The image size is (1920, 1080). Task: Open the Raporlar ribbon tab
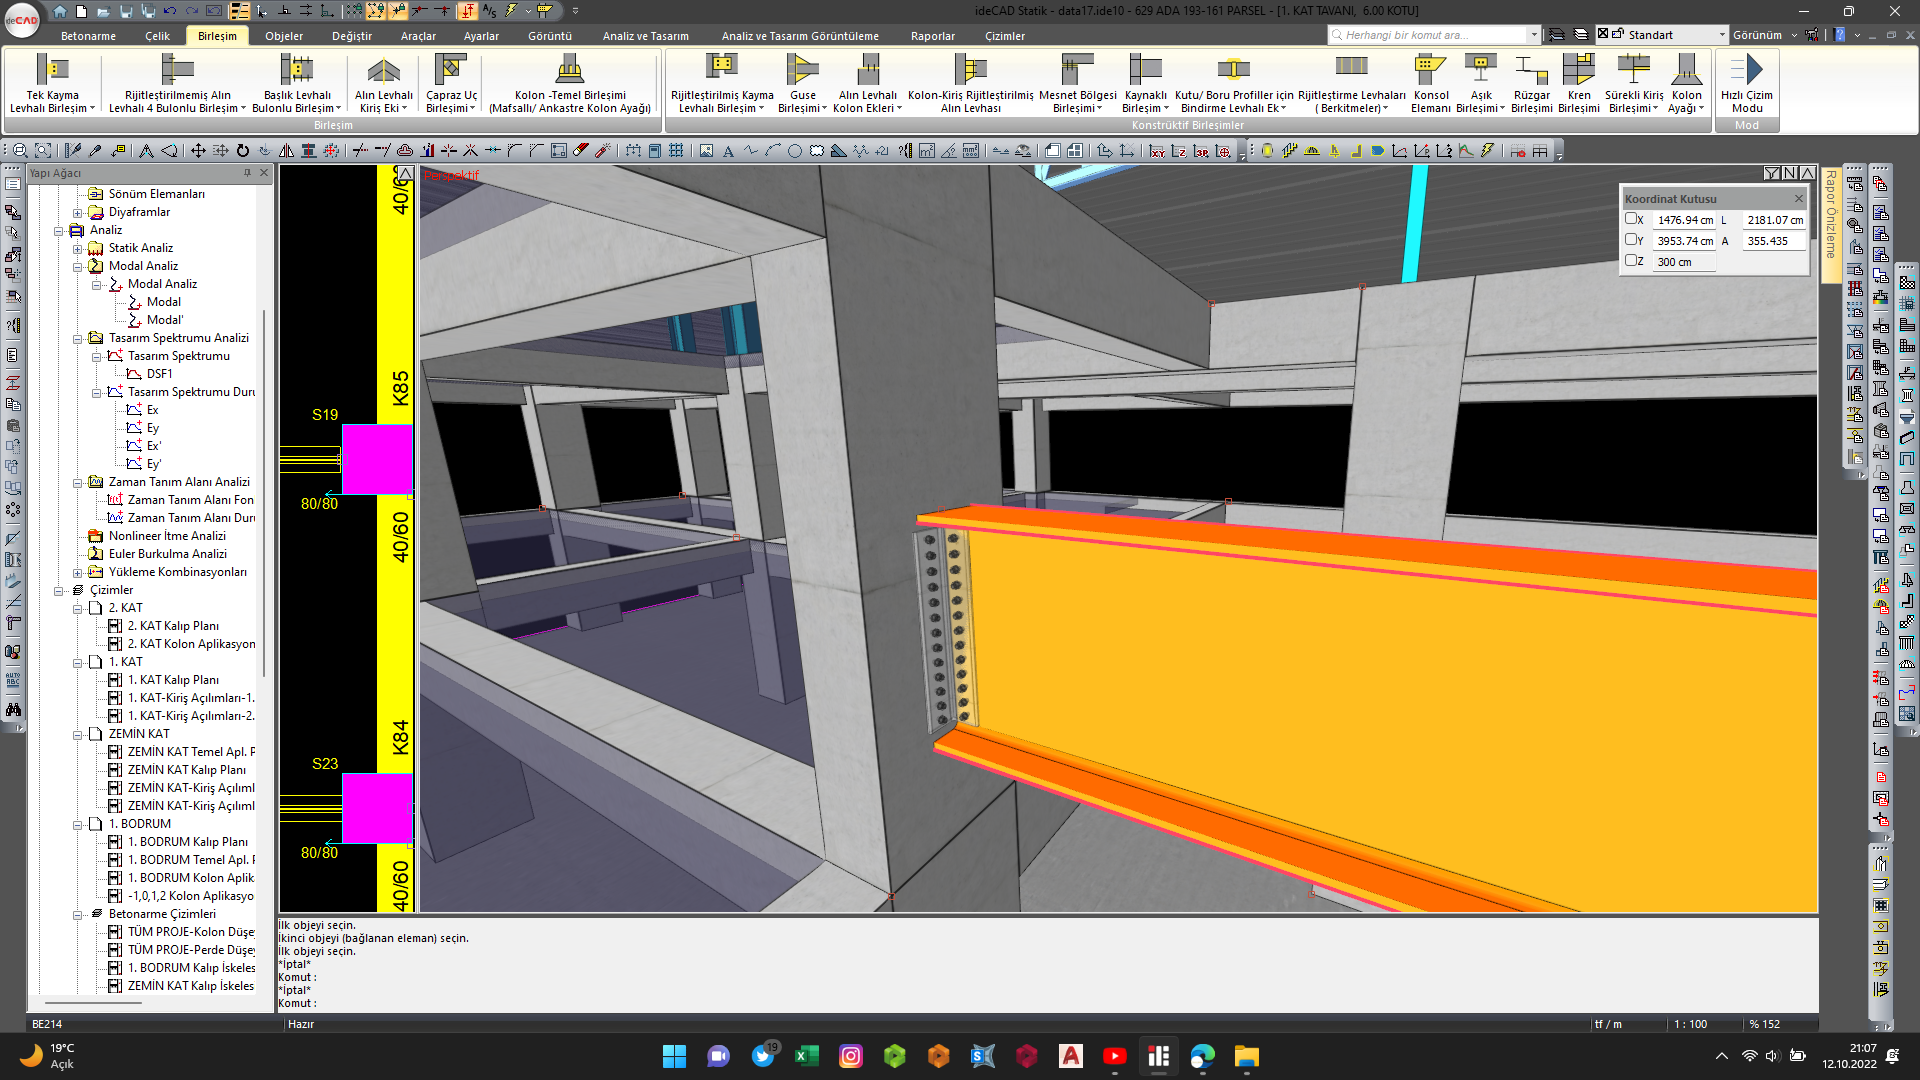pyautogui.click(x=932, y=36)
